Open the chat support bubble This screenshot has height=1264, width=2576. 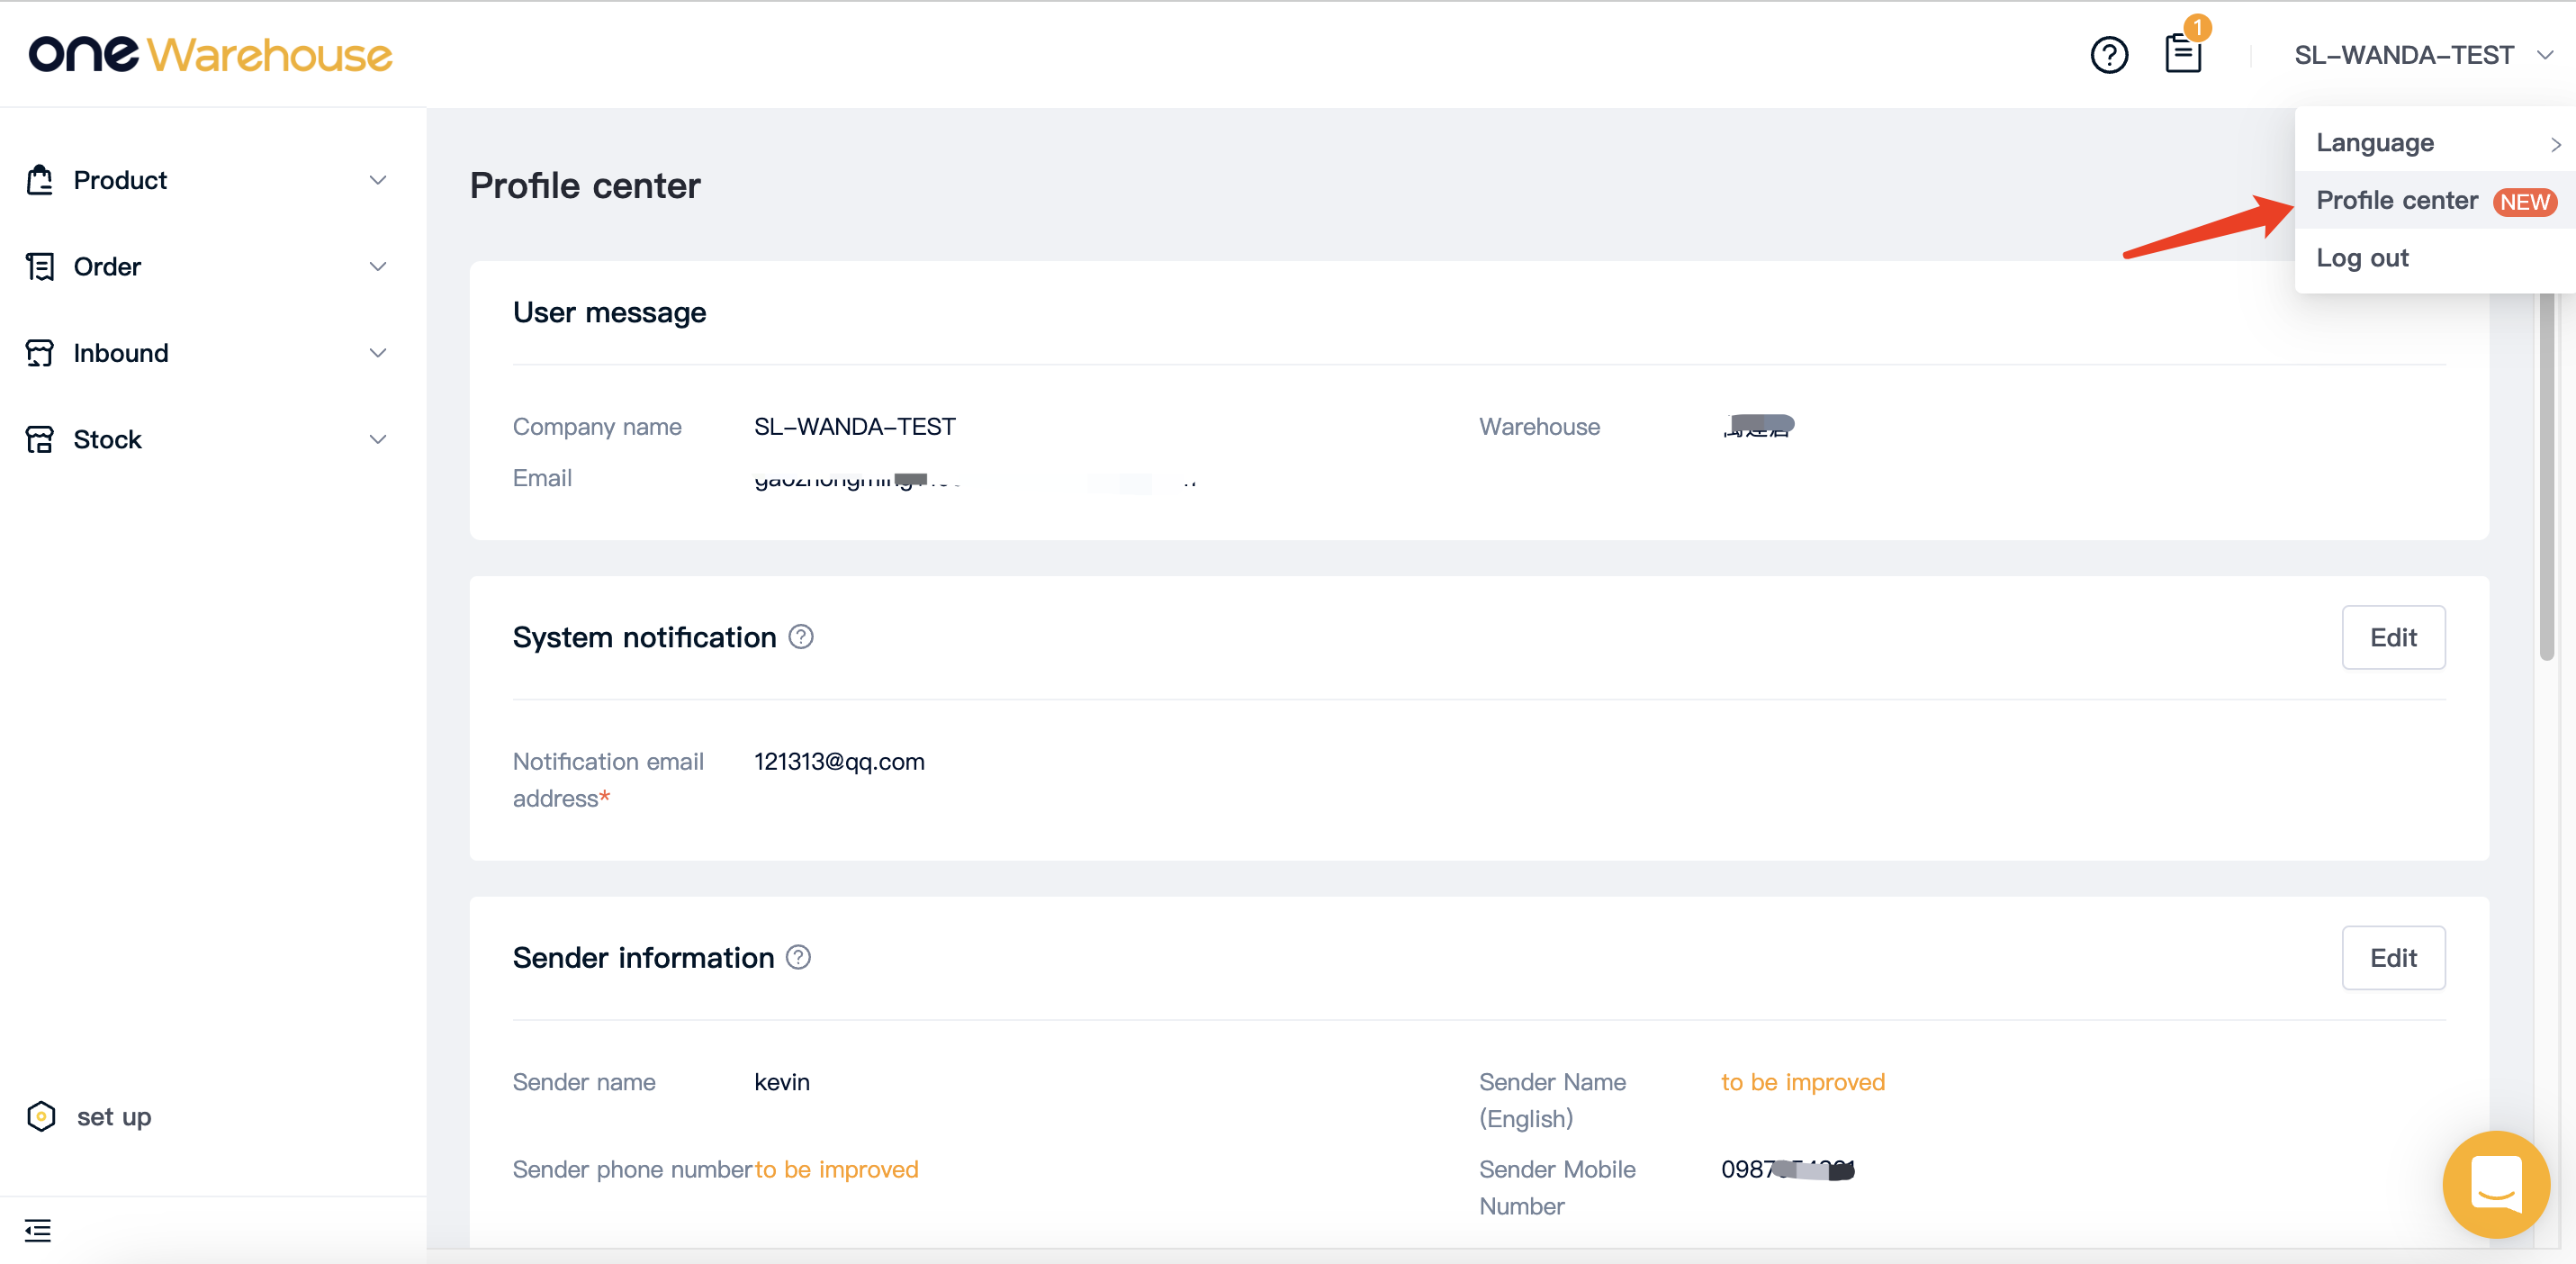[2496, 1184]
